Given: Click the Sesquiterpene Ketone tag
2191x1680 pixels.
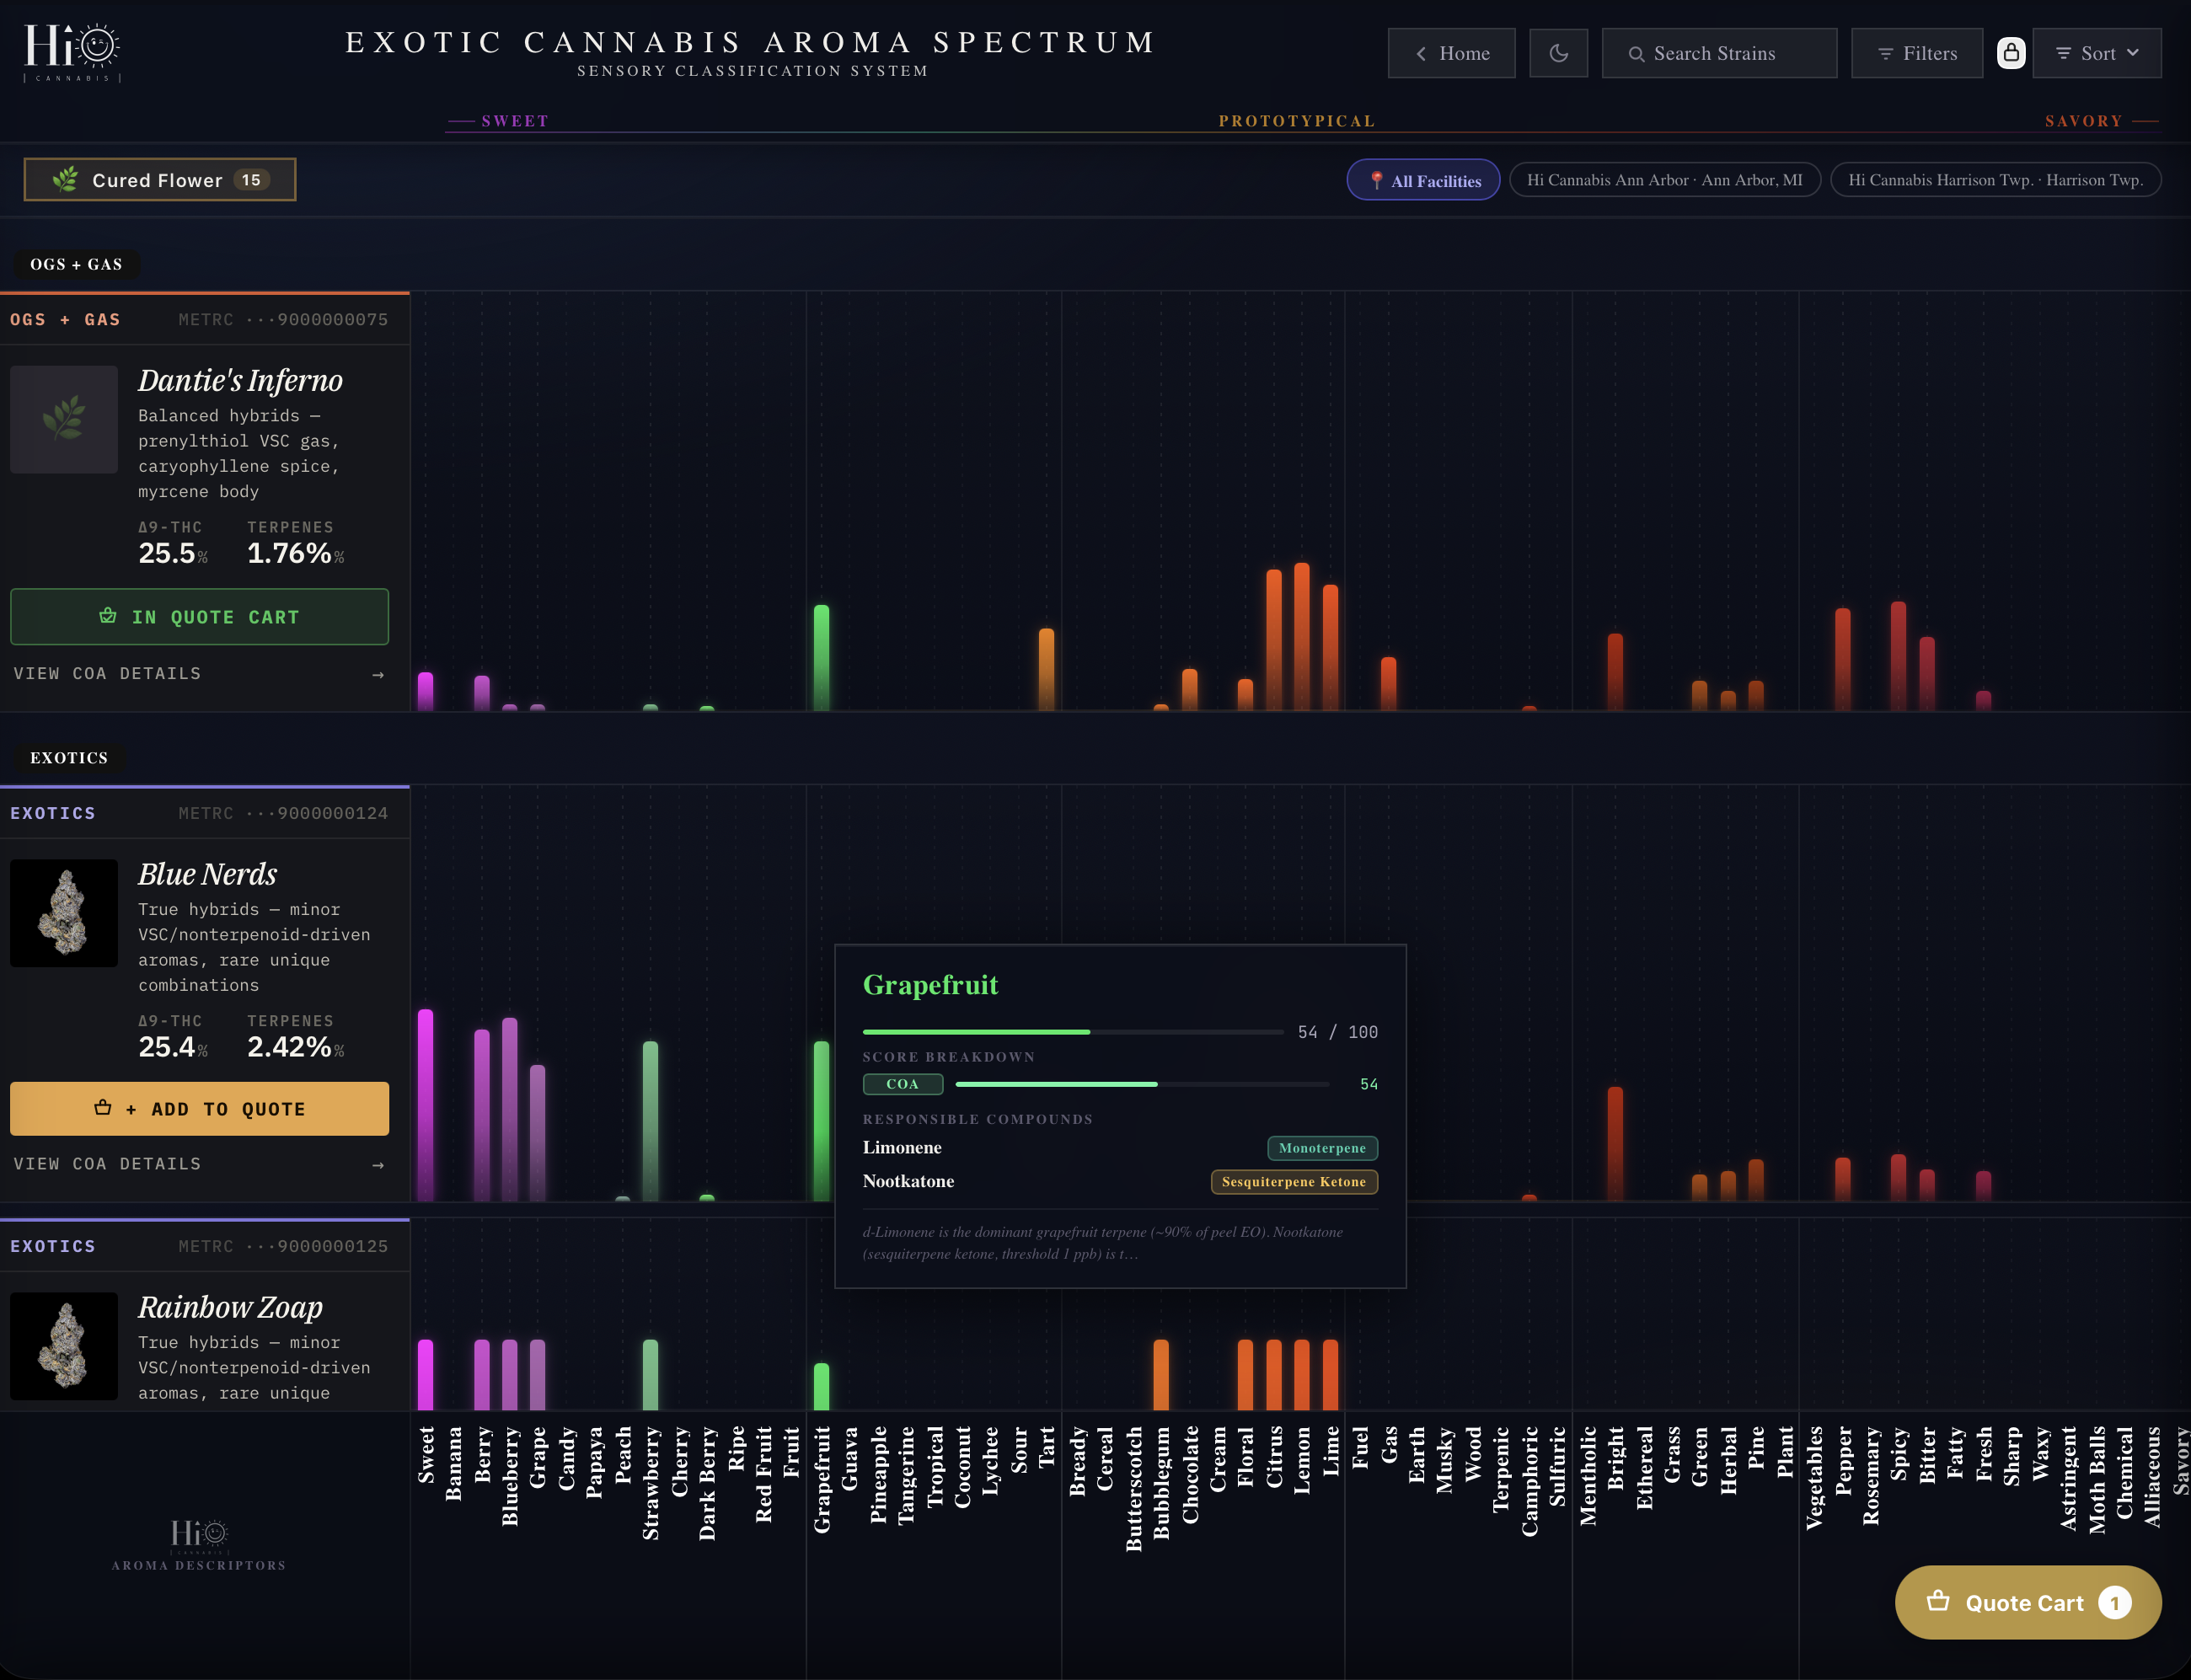Looking at the screenshot, I should pos(1294,1182).
